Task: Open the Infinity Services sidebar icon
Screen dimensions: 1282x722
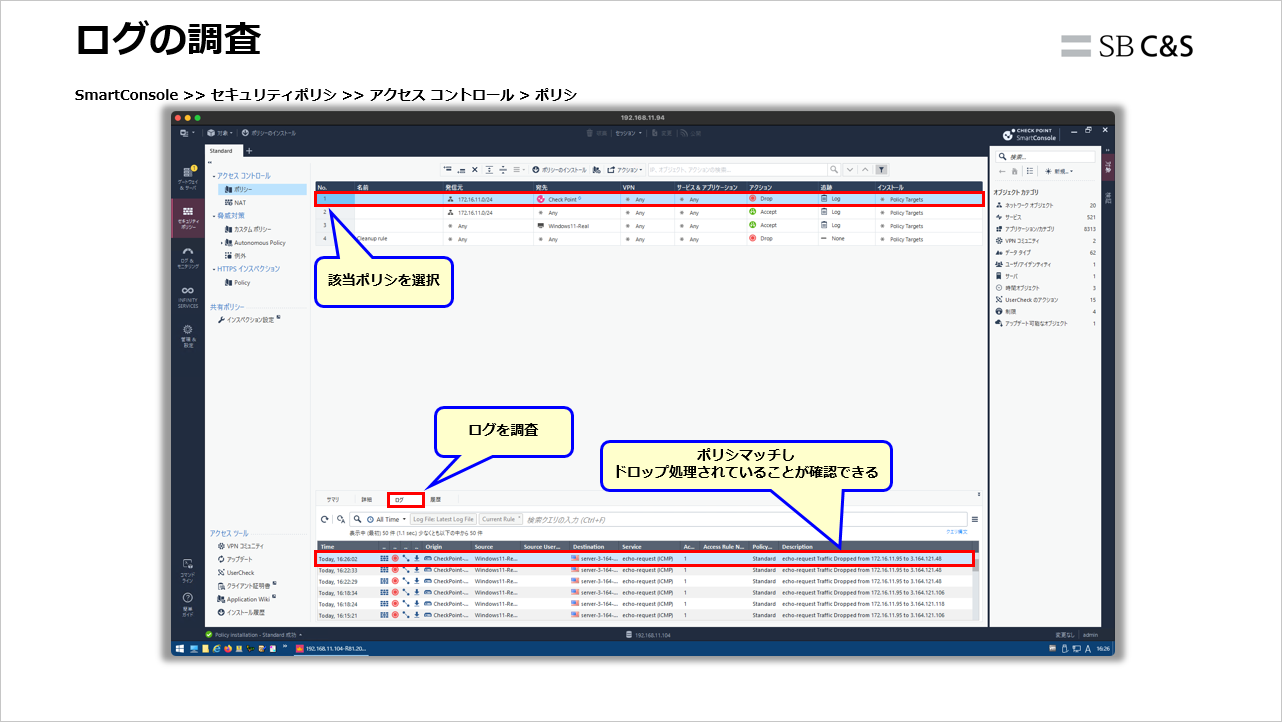Action: click(x=187, y=296)
